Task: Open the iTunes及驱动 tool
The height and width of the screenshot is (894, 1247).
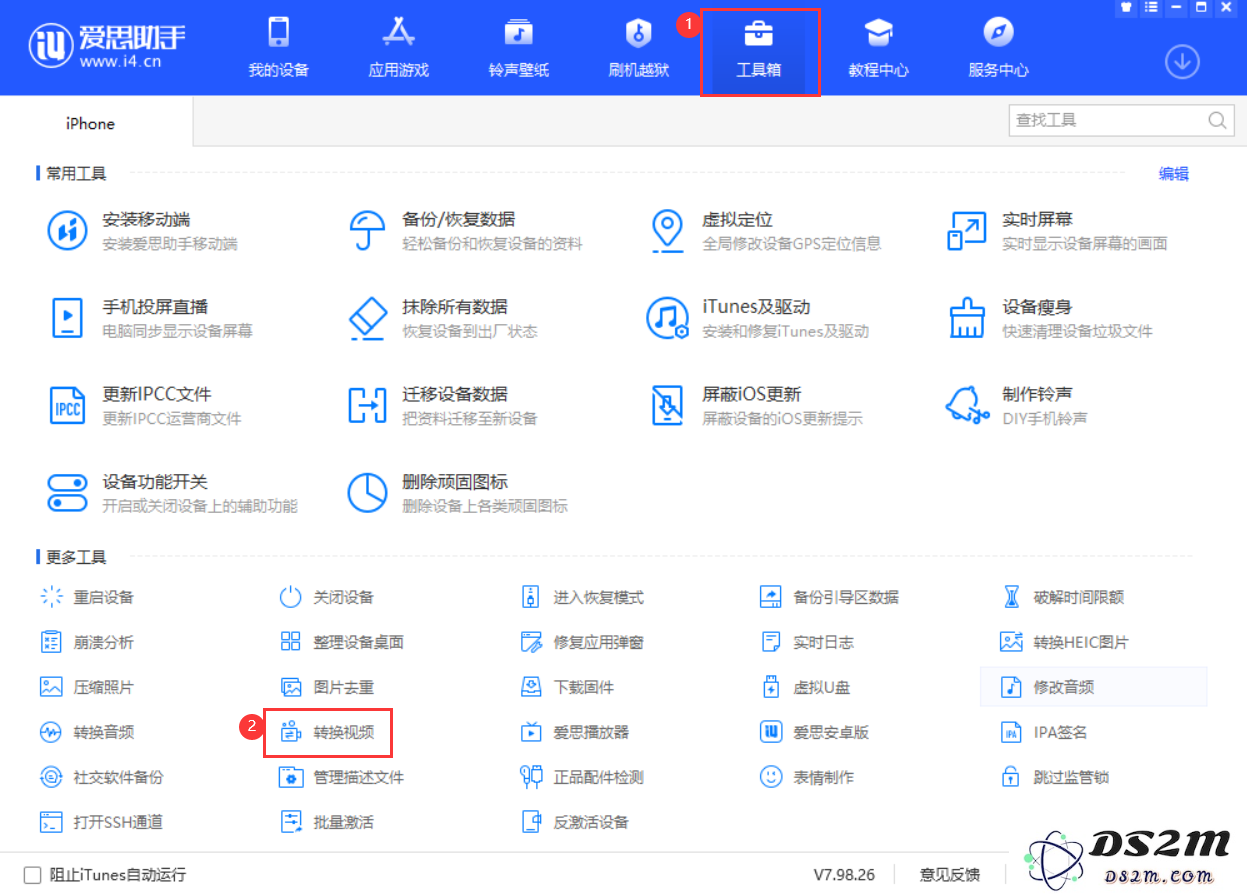Action: (x=758, y=318)
